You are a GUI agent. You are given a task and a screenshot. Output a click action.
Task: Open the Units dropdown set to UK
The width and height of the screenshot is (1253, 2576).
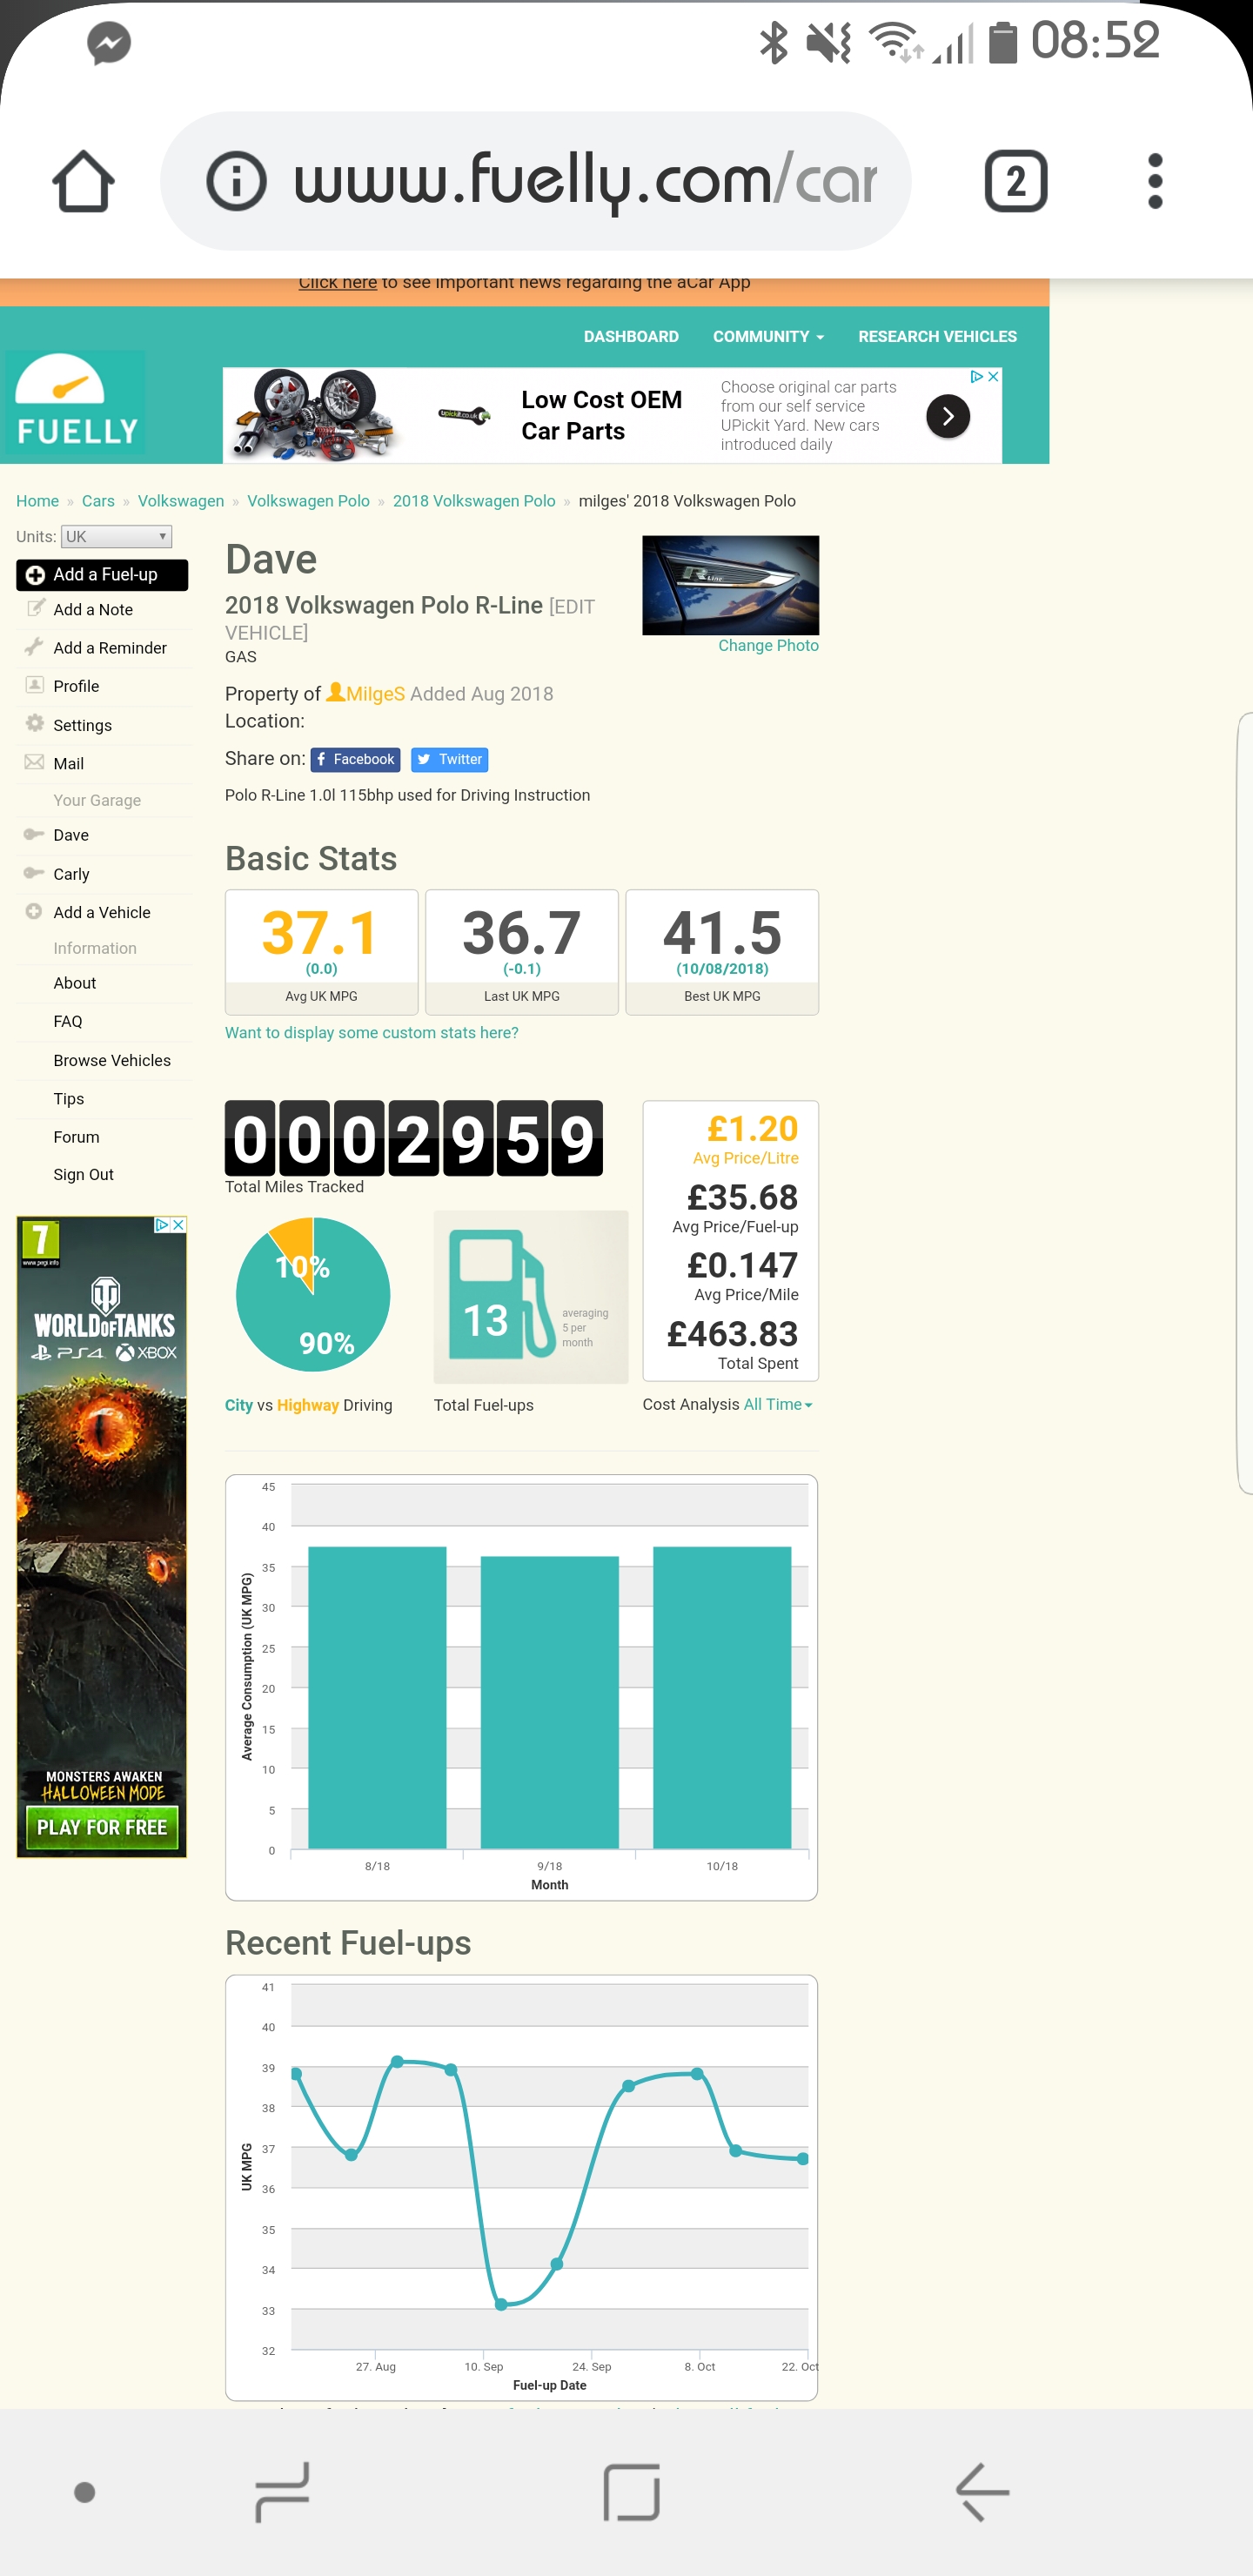(x=116, y=537)
